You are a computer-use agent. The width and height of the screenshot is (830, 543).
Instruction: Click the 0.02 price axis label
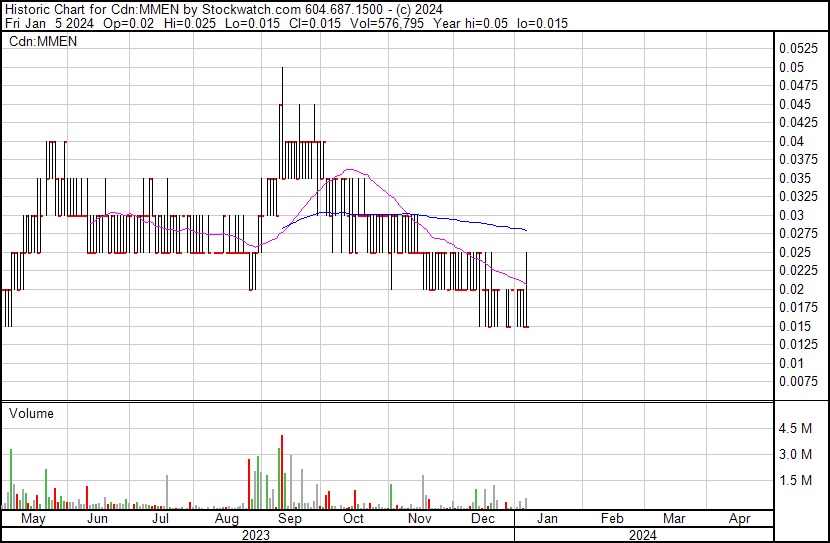[x=791, y=289]
